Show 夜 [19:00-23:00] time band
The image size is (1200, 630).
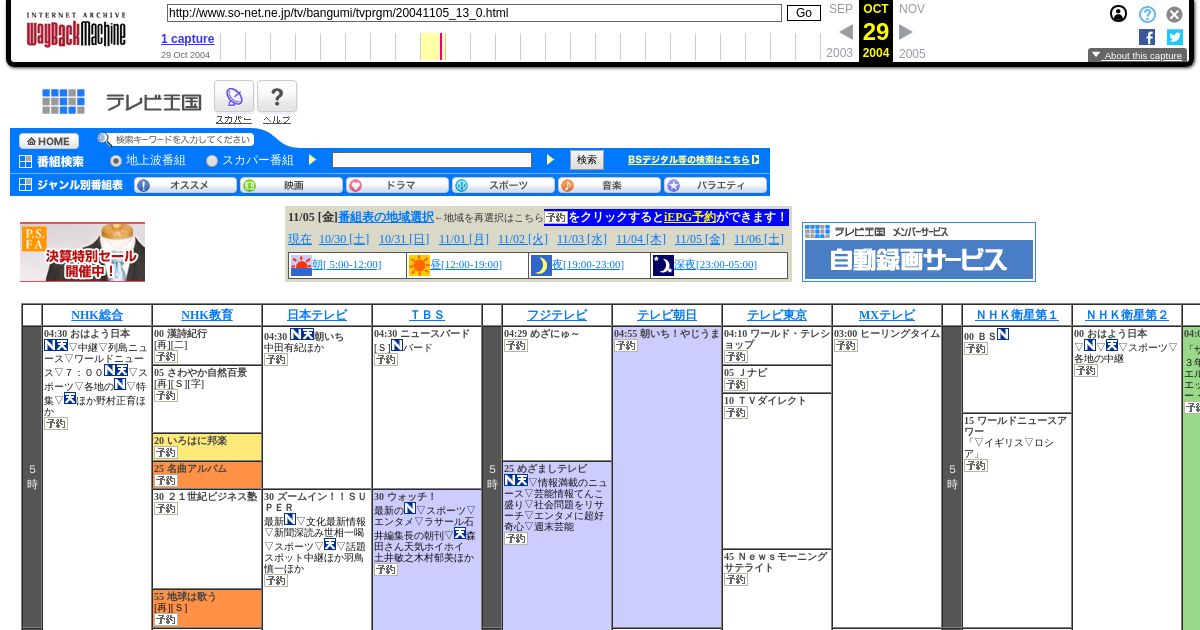588,265
